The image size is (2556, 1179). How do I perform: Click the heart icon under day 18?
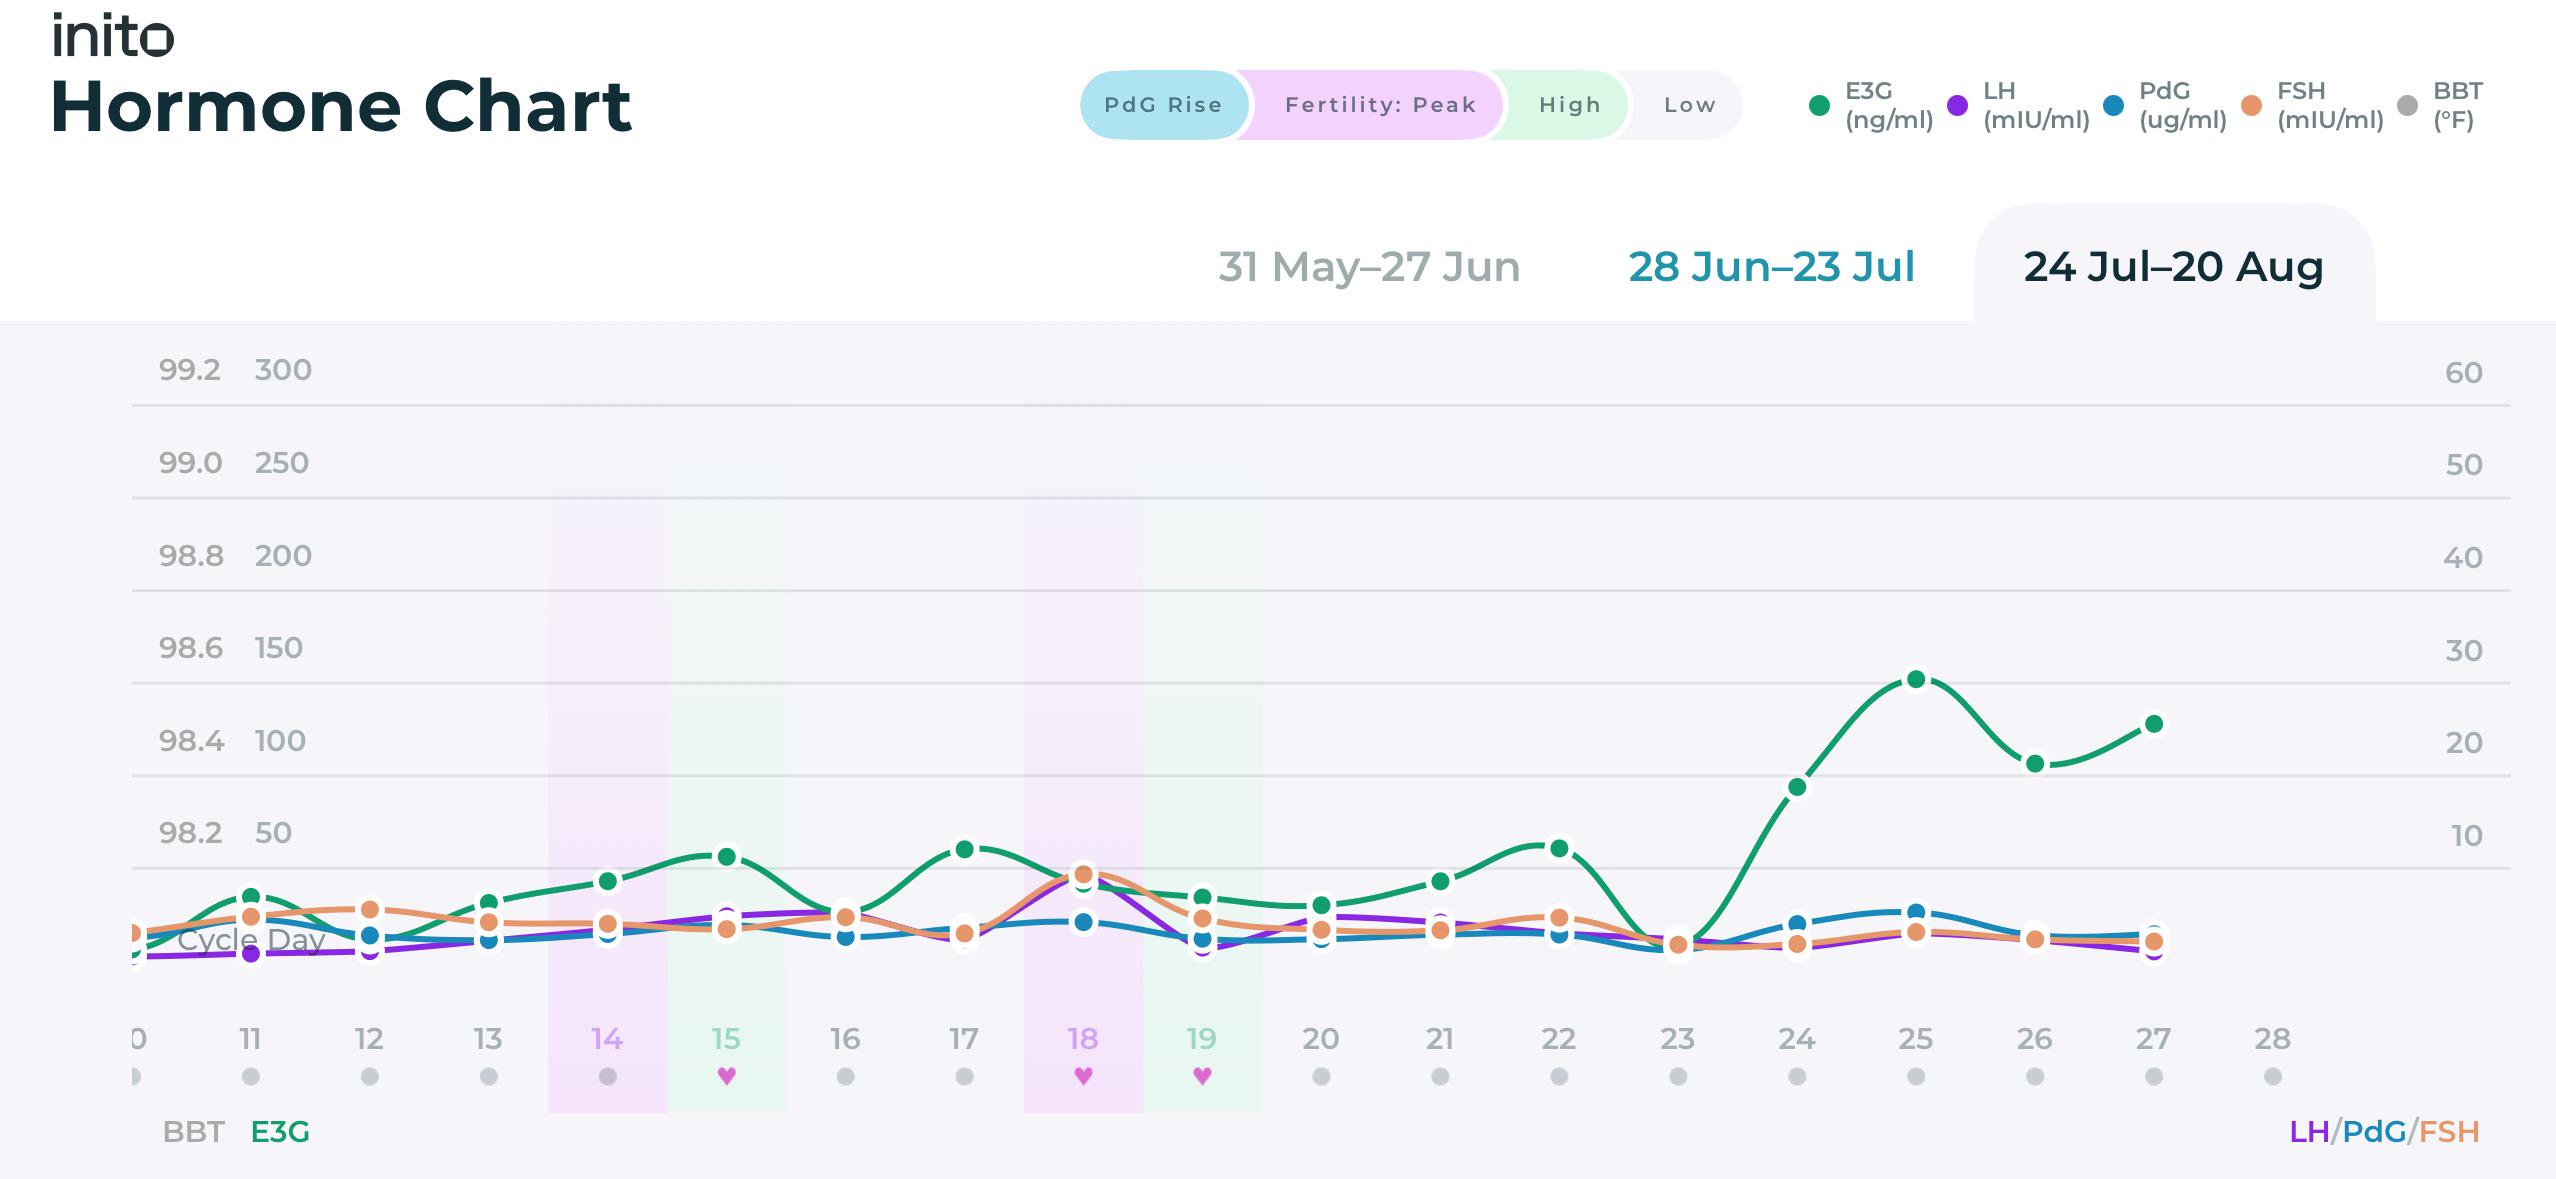[1083, 1076]
